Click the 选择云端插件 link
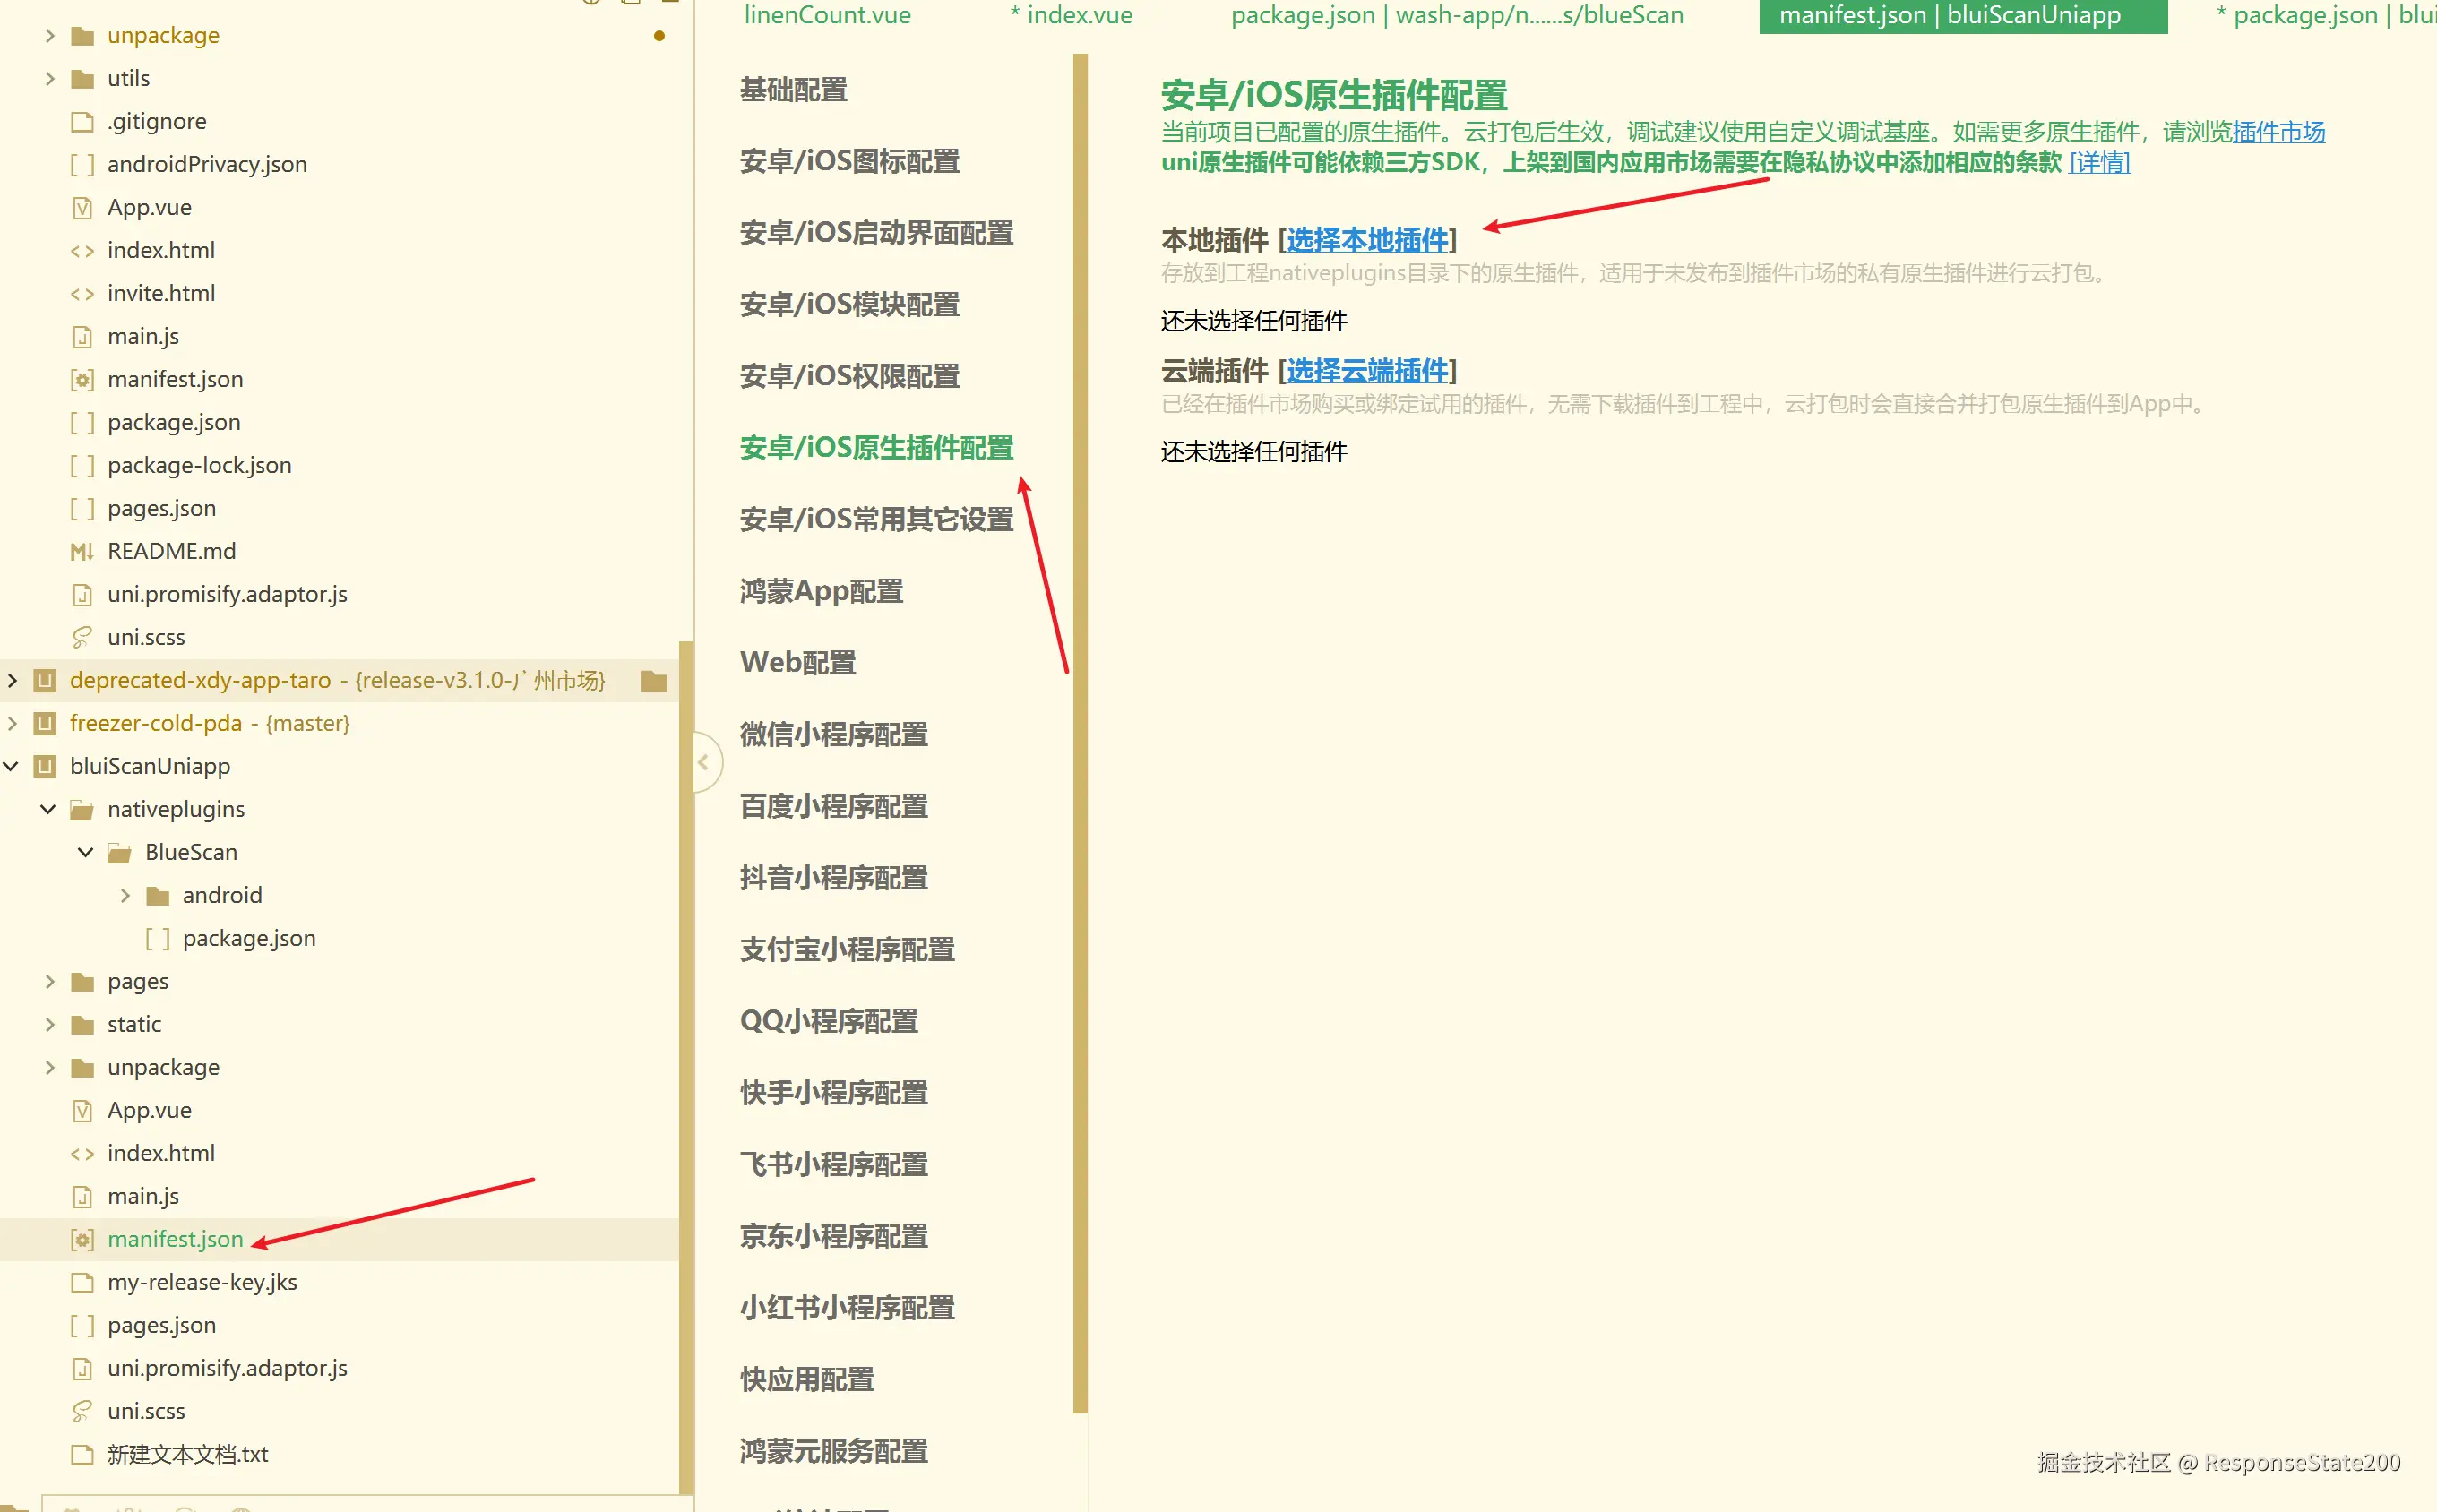 tap(1367, 371)
